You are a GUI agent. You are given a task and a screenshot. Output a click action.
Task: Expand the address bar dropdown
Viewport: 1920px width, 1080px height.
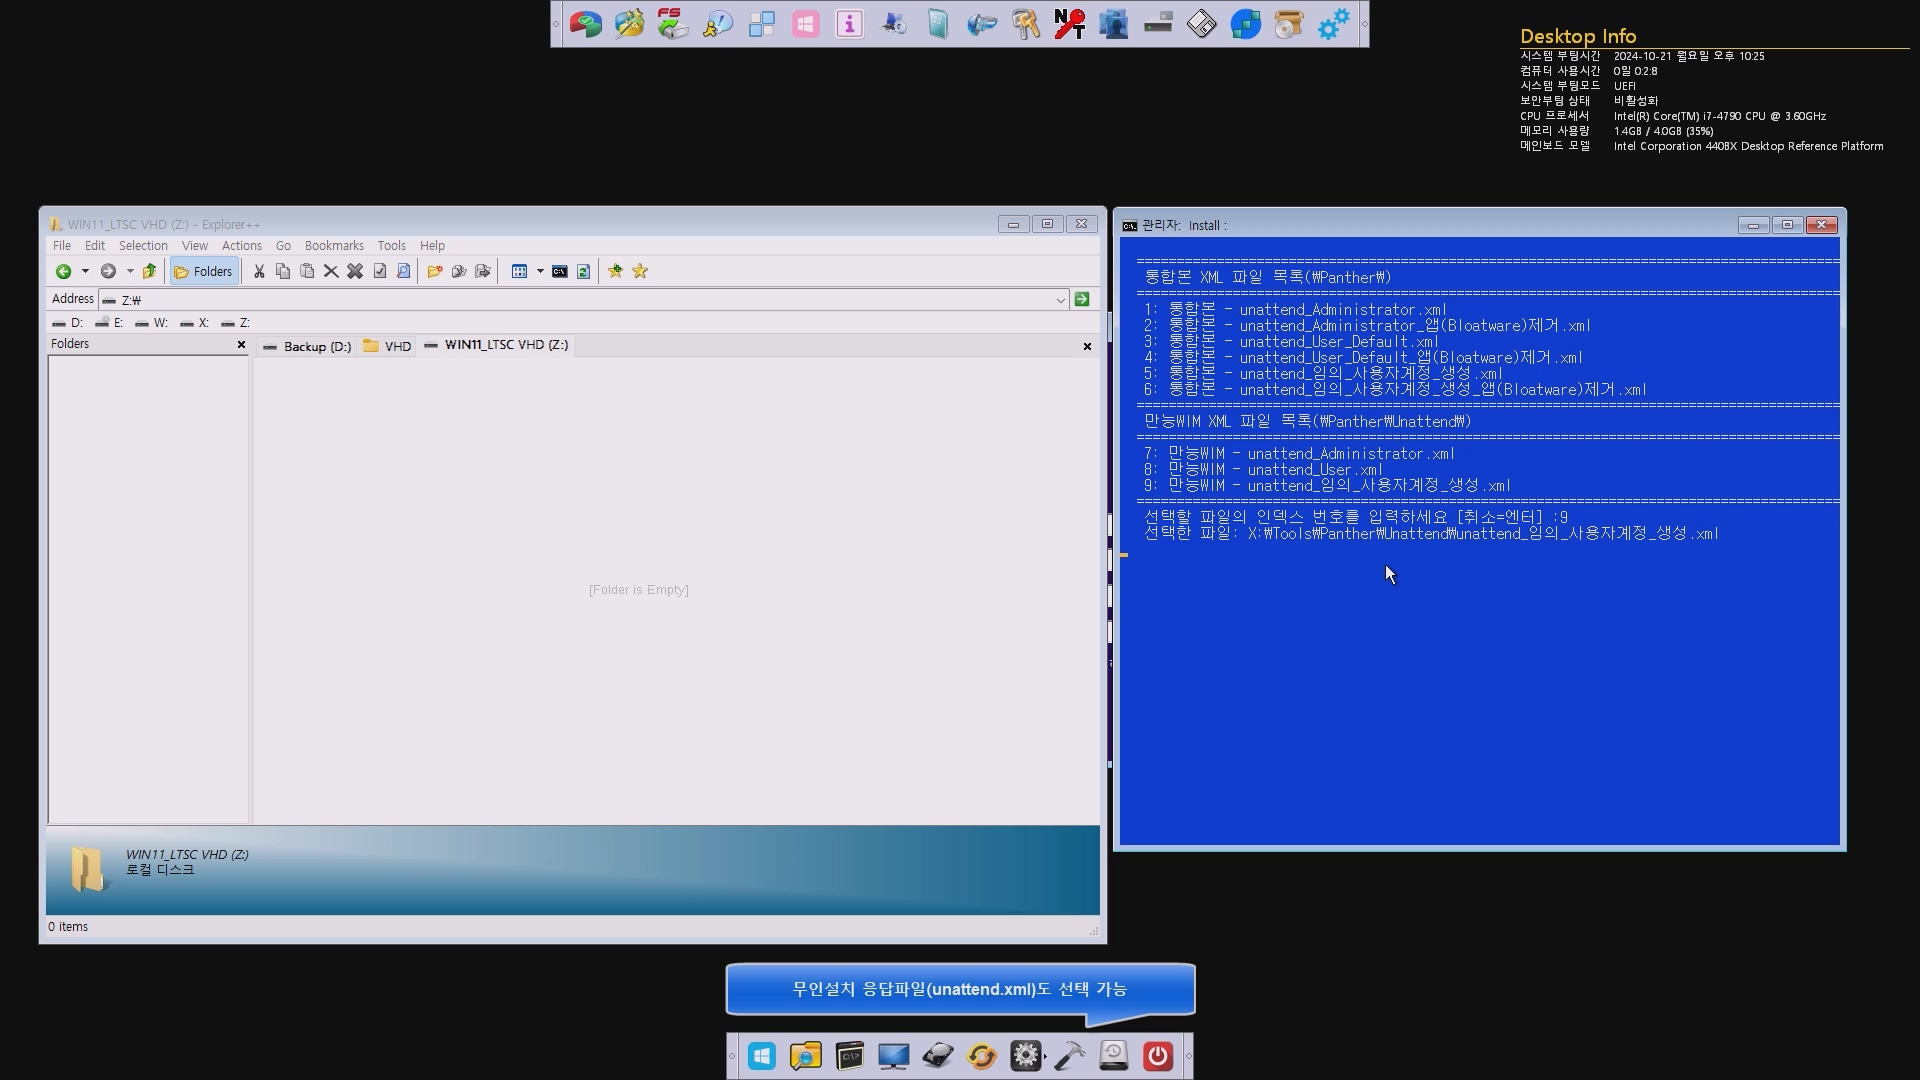tap(1061, 300)
